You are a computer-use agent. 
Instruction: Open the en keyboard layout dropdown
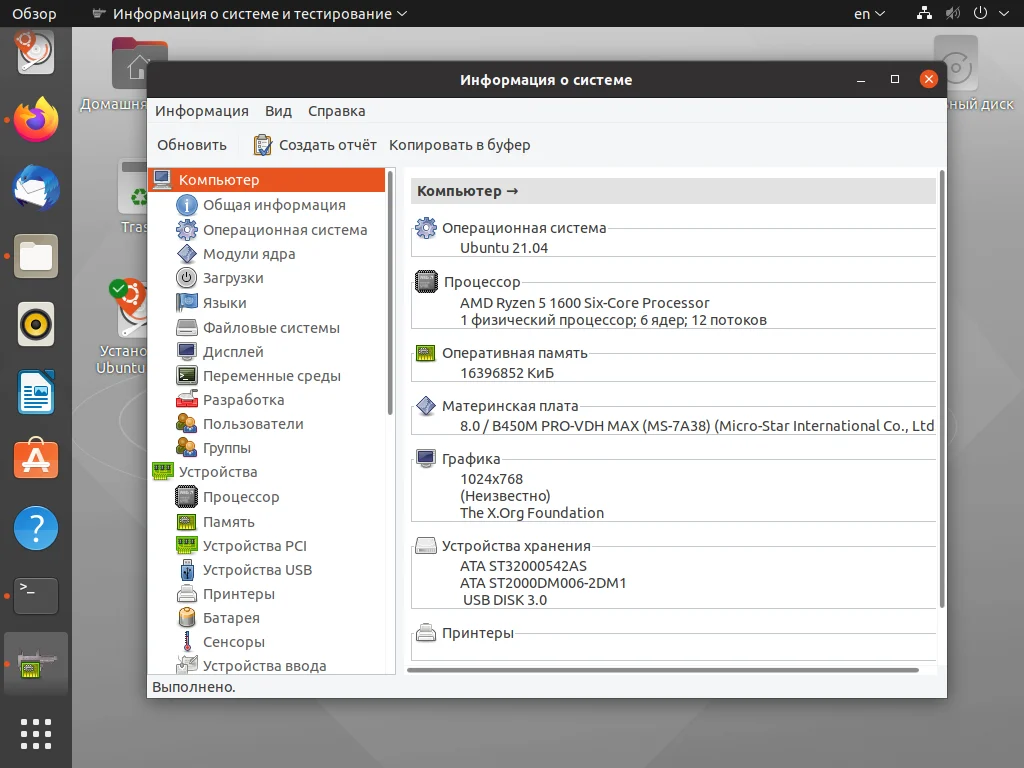click(x=866, y=13)
